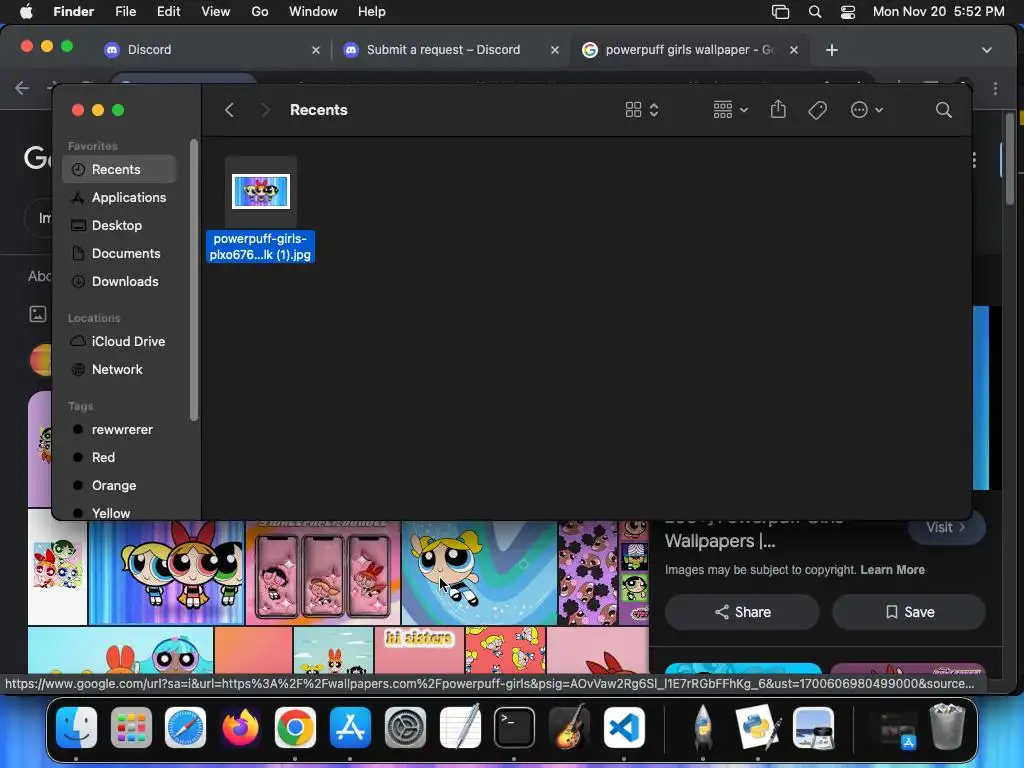Open Terminal from the Dock
This screenshot has width=1024, height=768.
514,728
